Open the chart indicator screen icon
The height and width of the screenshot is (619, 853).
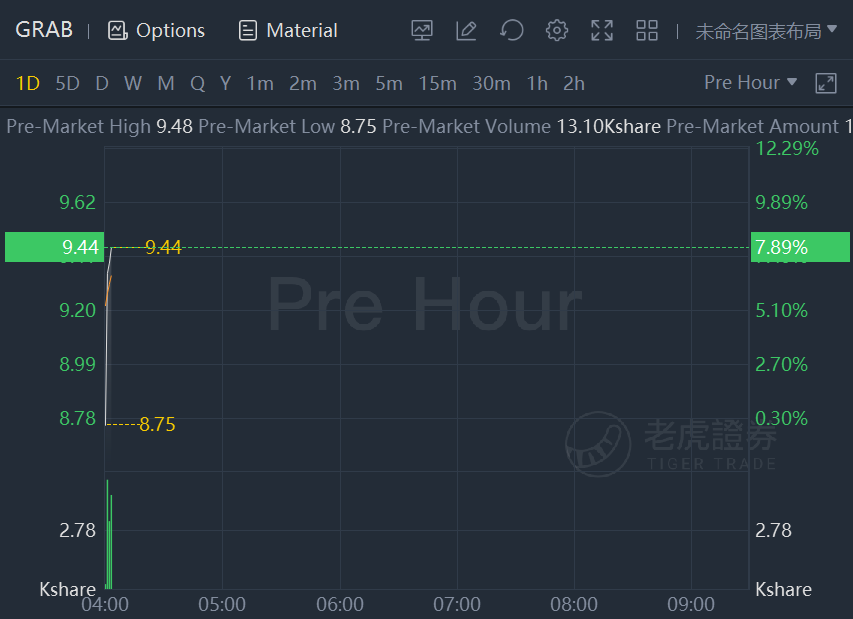click(422, 30)
